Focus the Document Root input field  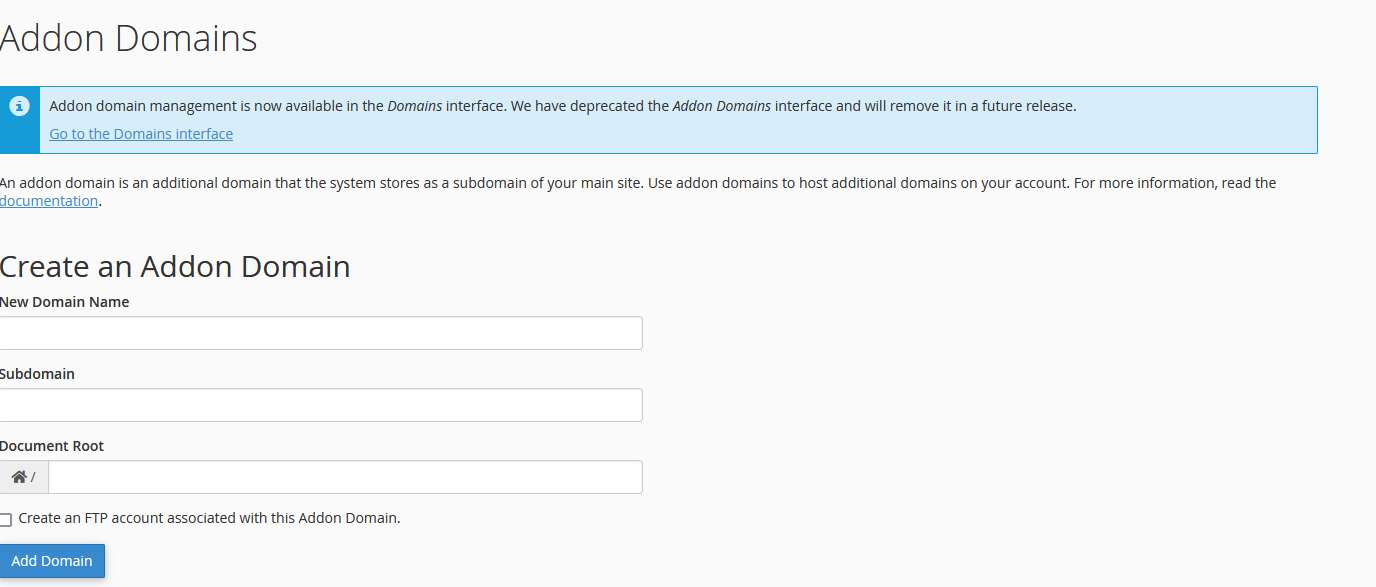point(345,477)
